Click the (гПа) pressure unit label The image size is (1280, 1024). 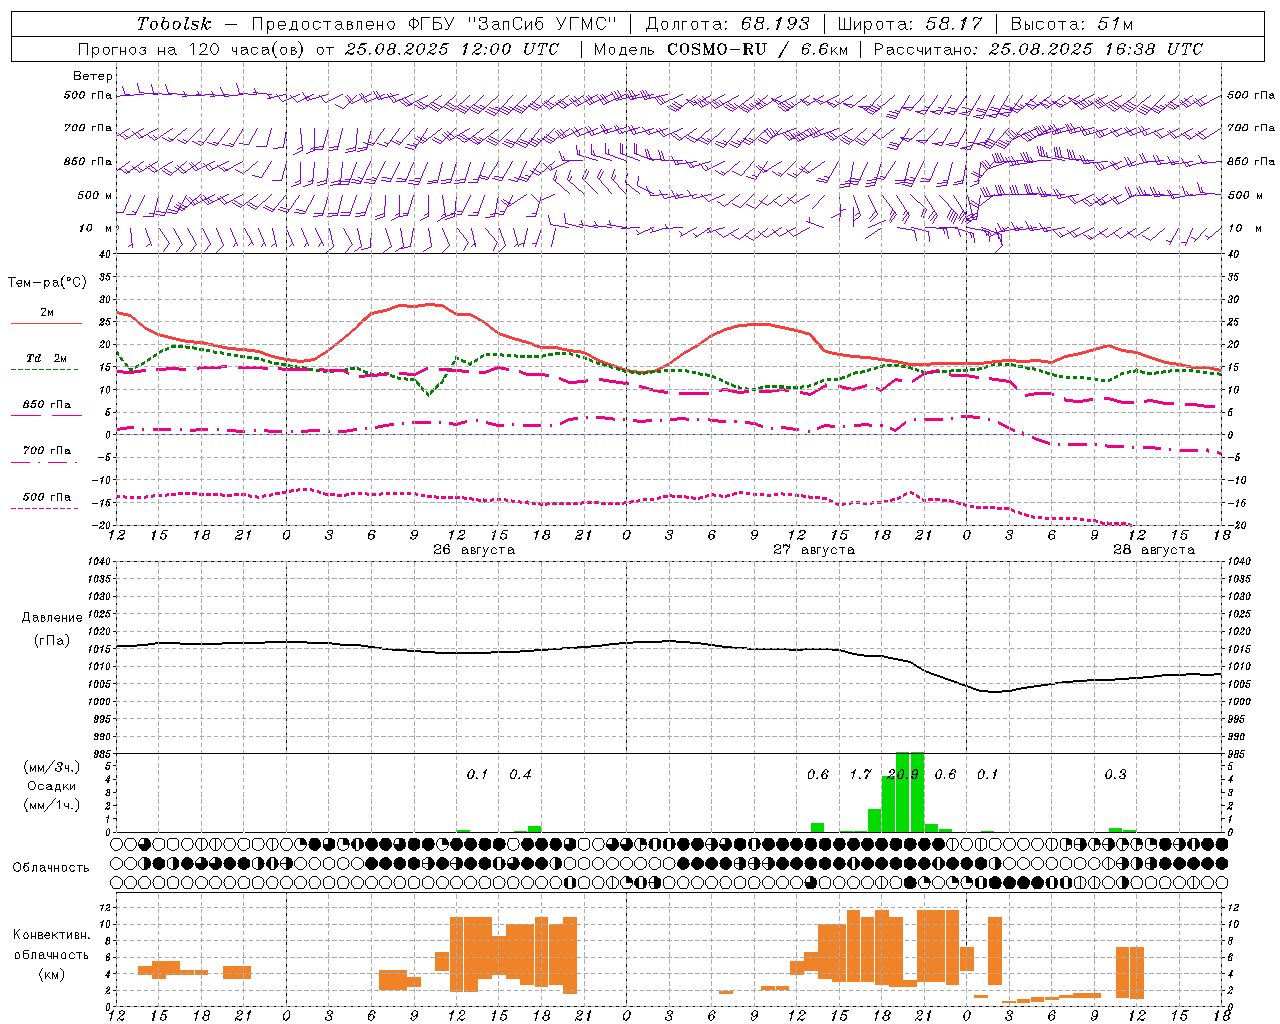tap(52, 641)
